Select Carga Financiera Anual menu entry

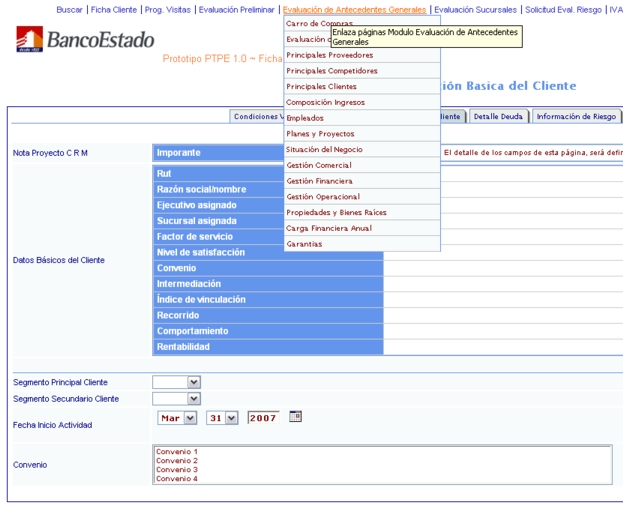[x=328, y=228]
